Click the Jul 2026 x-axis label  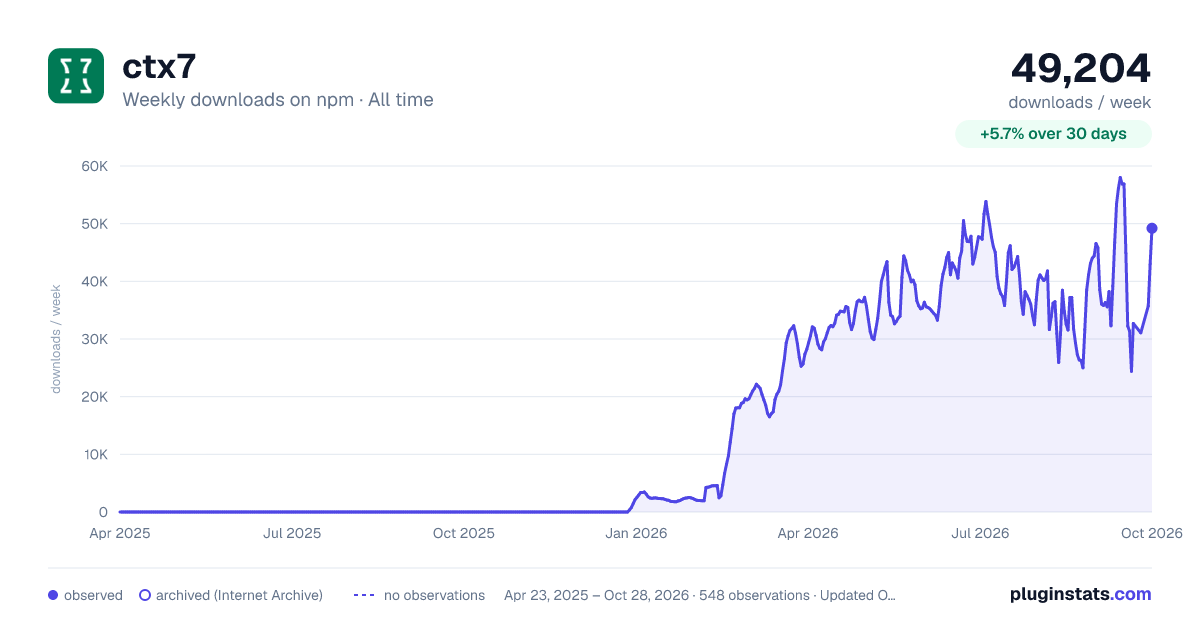pos(980,534)
